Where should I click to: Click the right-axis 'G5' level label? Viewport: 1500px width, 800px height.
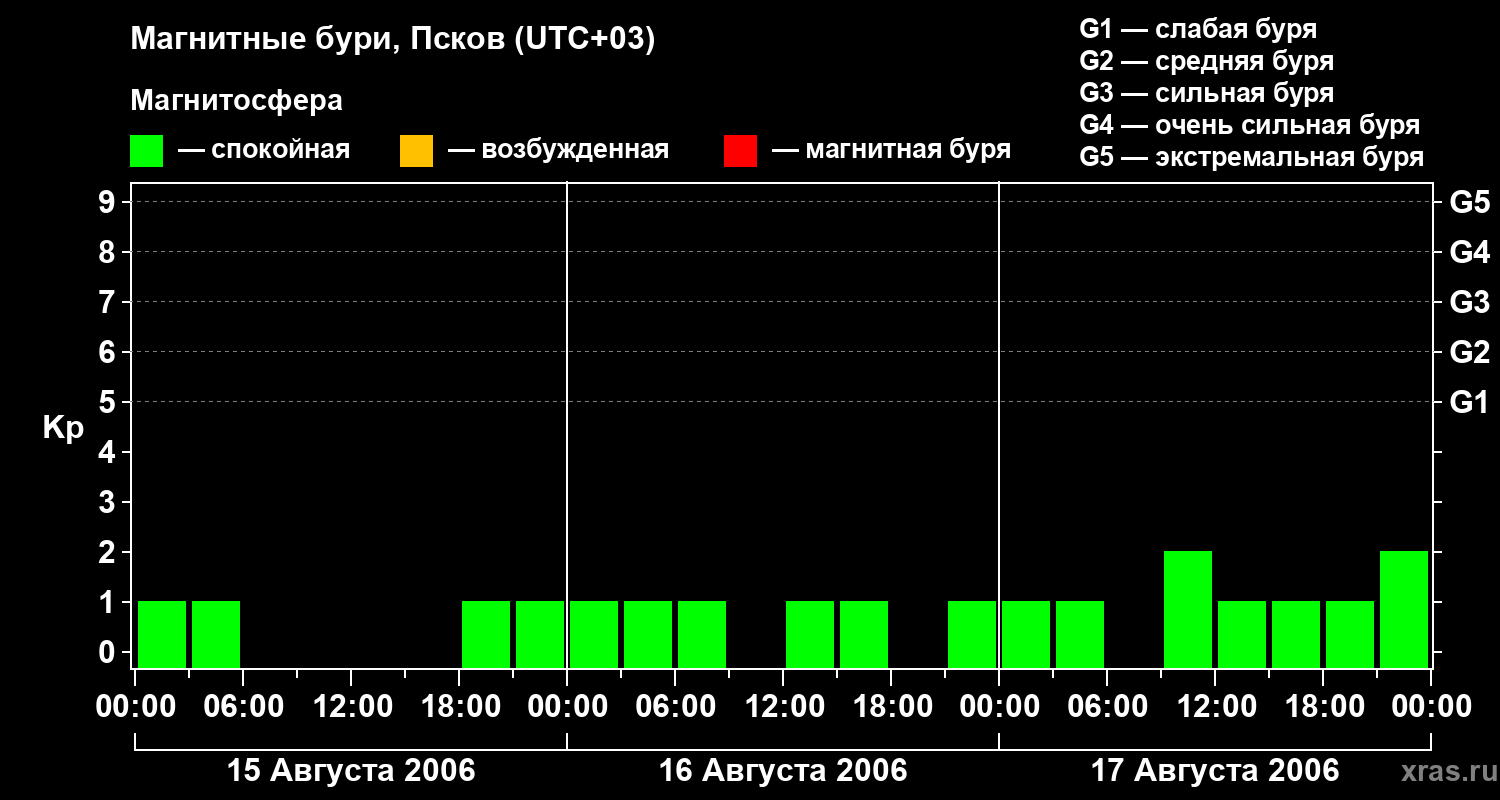coord(1470,202)
